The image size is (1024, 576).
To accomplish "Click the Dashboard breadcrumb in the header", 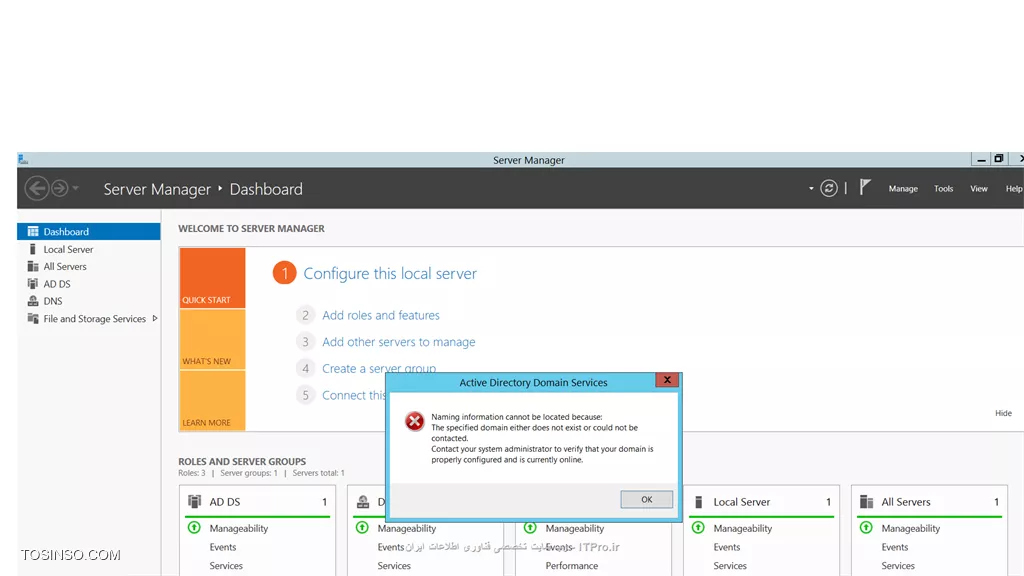I will click(266, 189).
